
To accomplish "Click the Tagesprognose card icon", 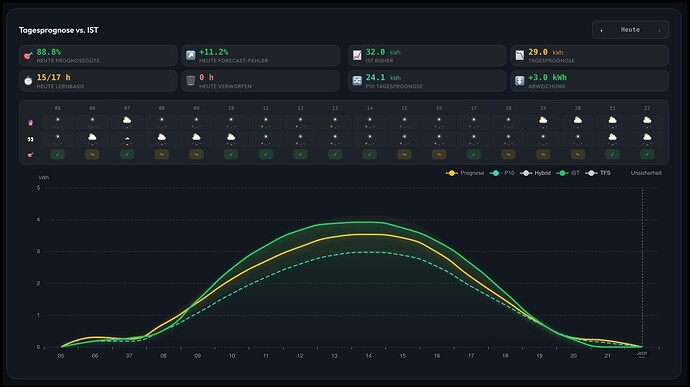I will coord(520,55).
